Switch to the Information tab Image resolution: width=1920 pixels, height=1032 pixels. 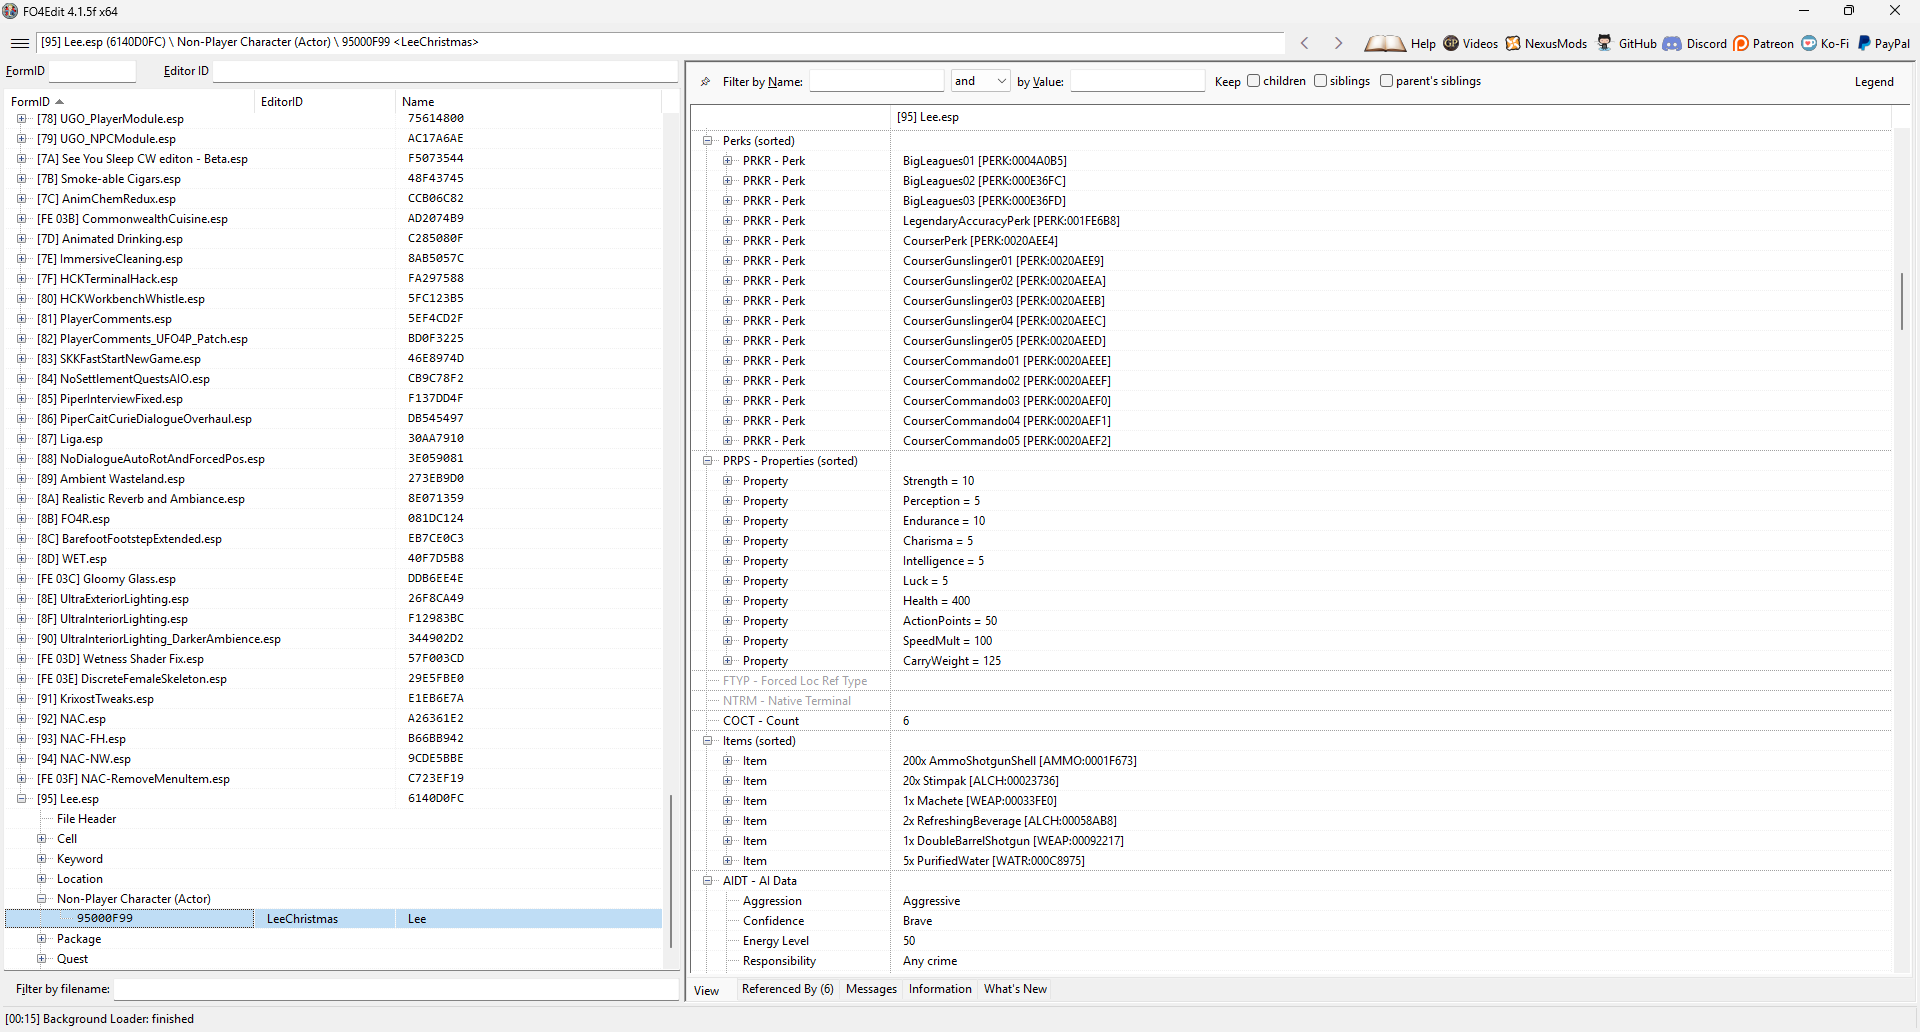(x=940, y=989)
